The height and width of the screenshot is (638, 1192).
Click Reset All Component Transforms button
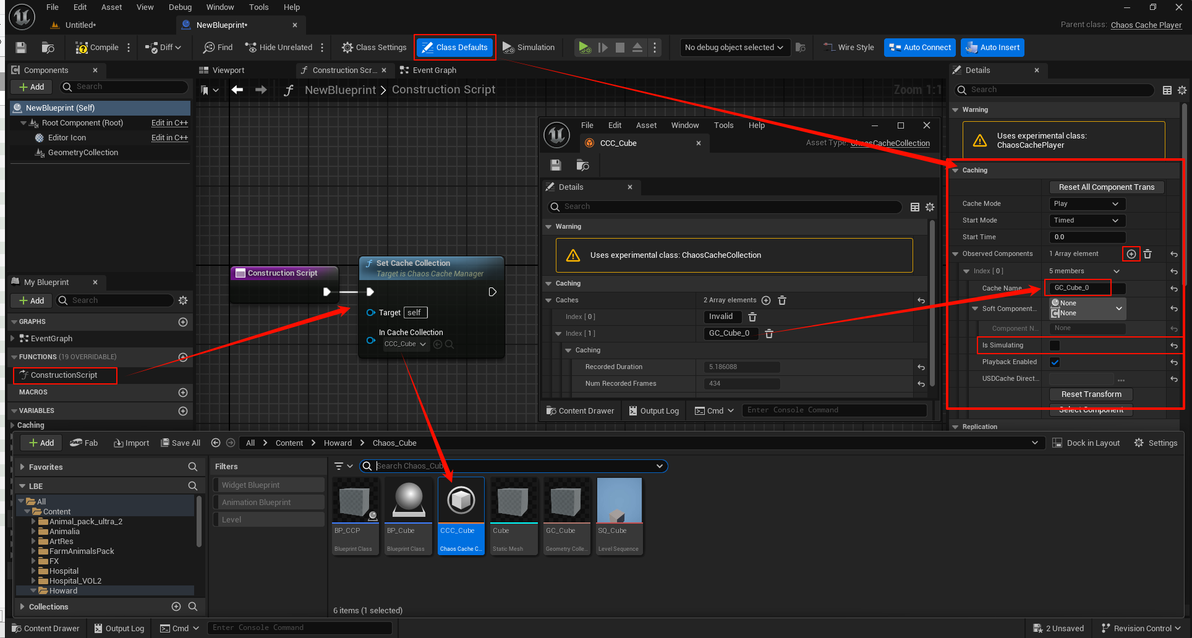coord(1106,187)
